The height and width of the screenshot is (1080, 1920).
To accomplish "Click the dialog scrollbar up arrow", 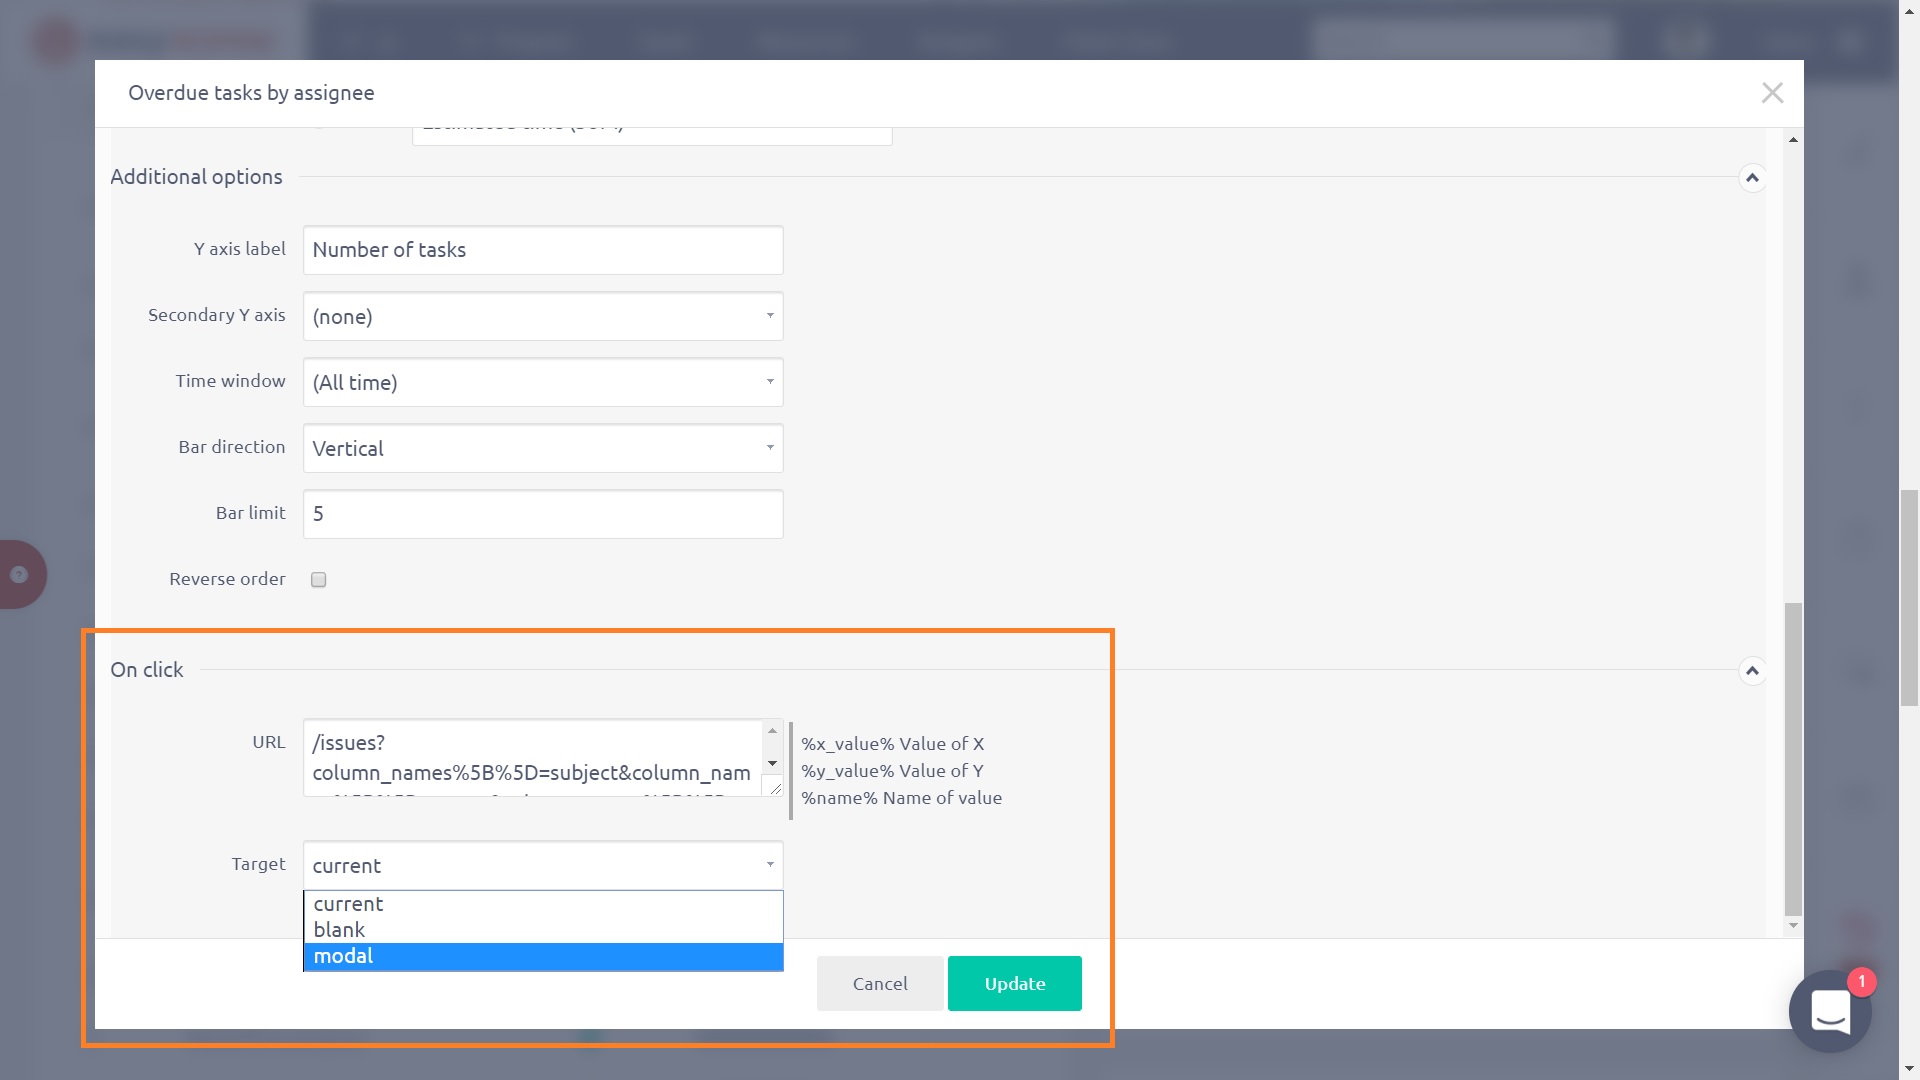I will [1793, 140].
